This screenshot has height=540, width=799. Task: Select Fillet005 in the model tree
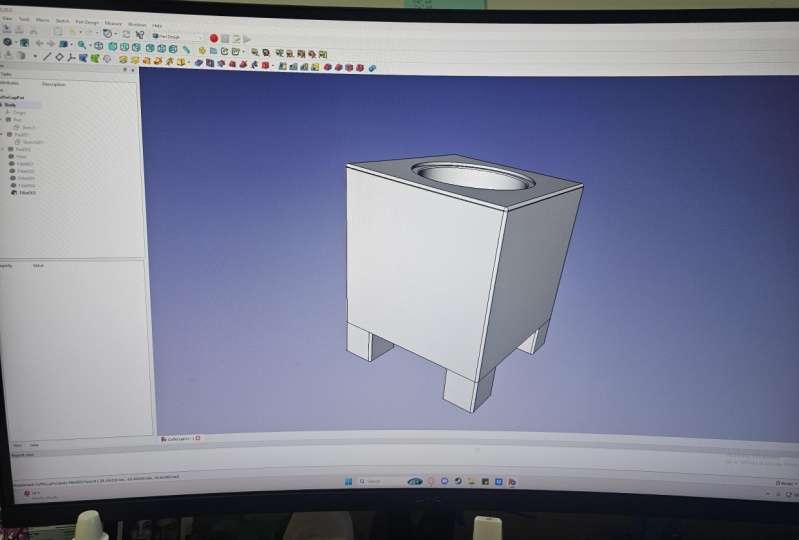pyautogui.click(x=27, y=193)
